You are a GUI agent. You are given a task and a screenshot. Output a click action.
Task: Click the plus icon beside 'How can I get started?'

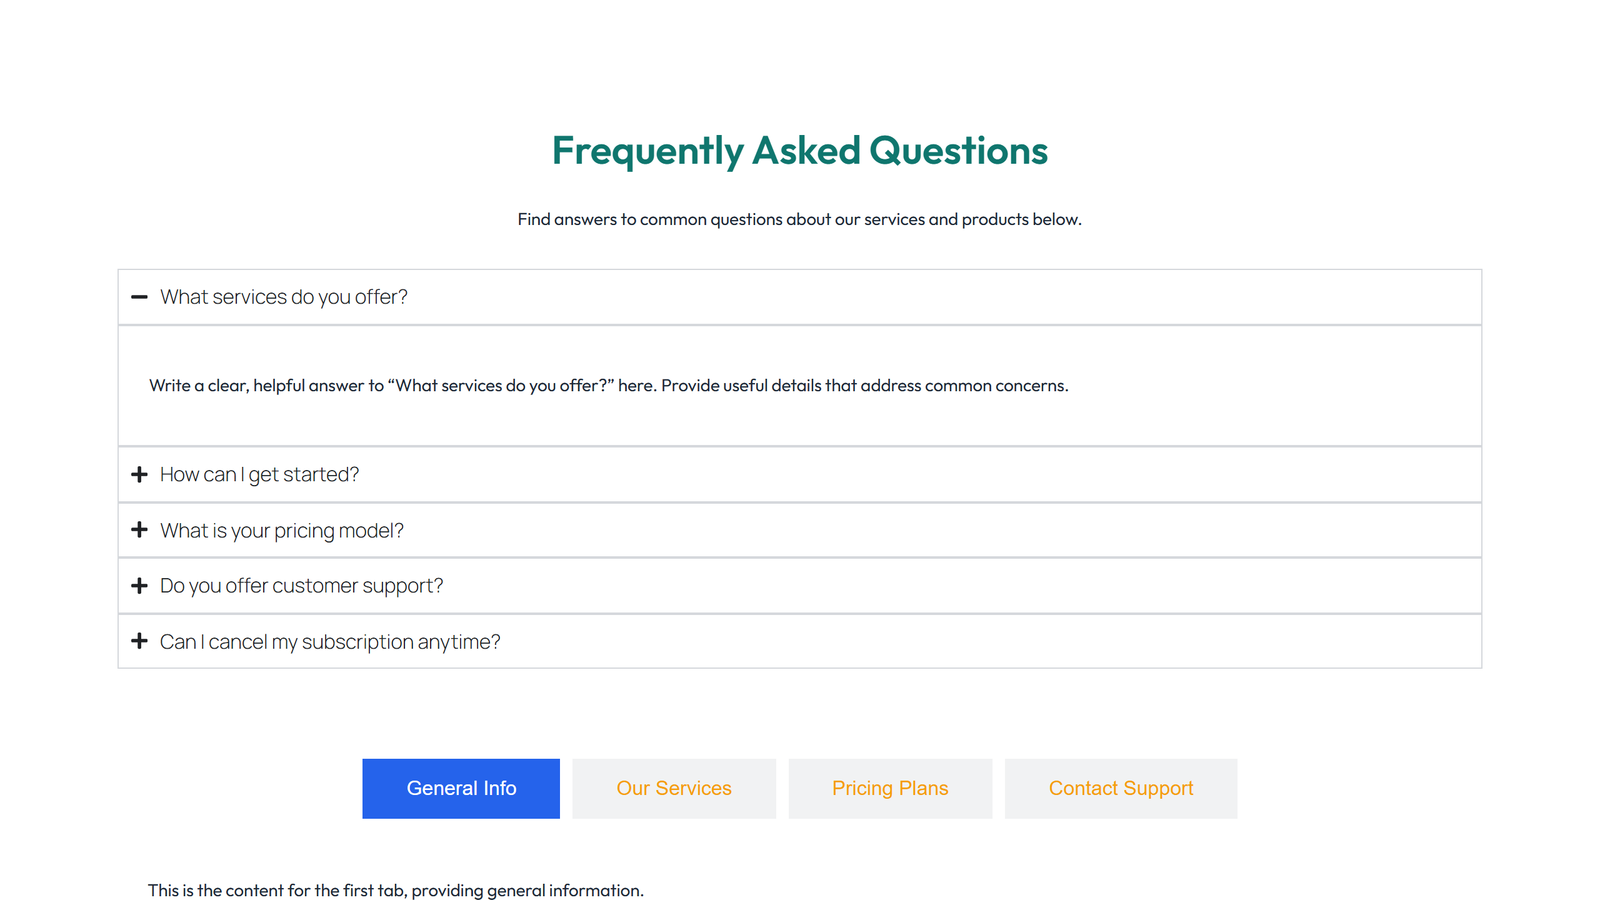(140, 474)
